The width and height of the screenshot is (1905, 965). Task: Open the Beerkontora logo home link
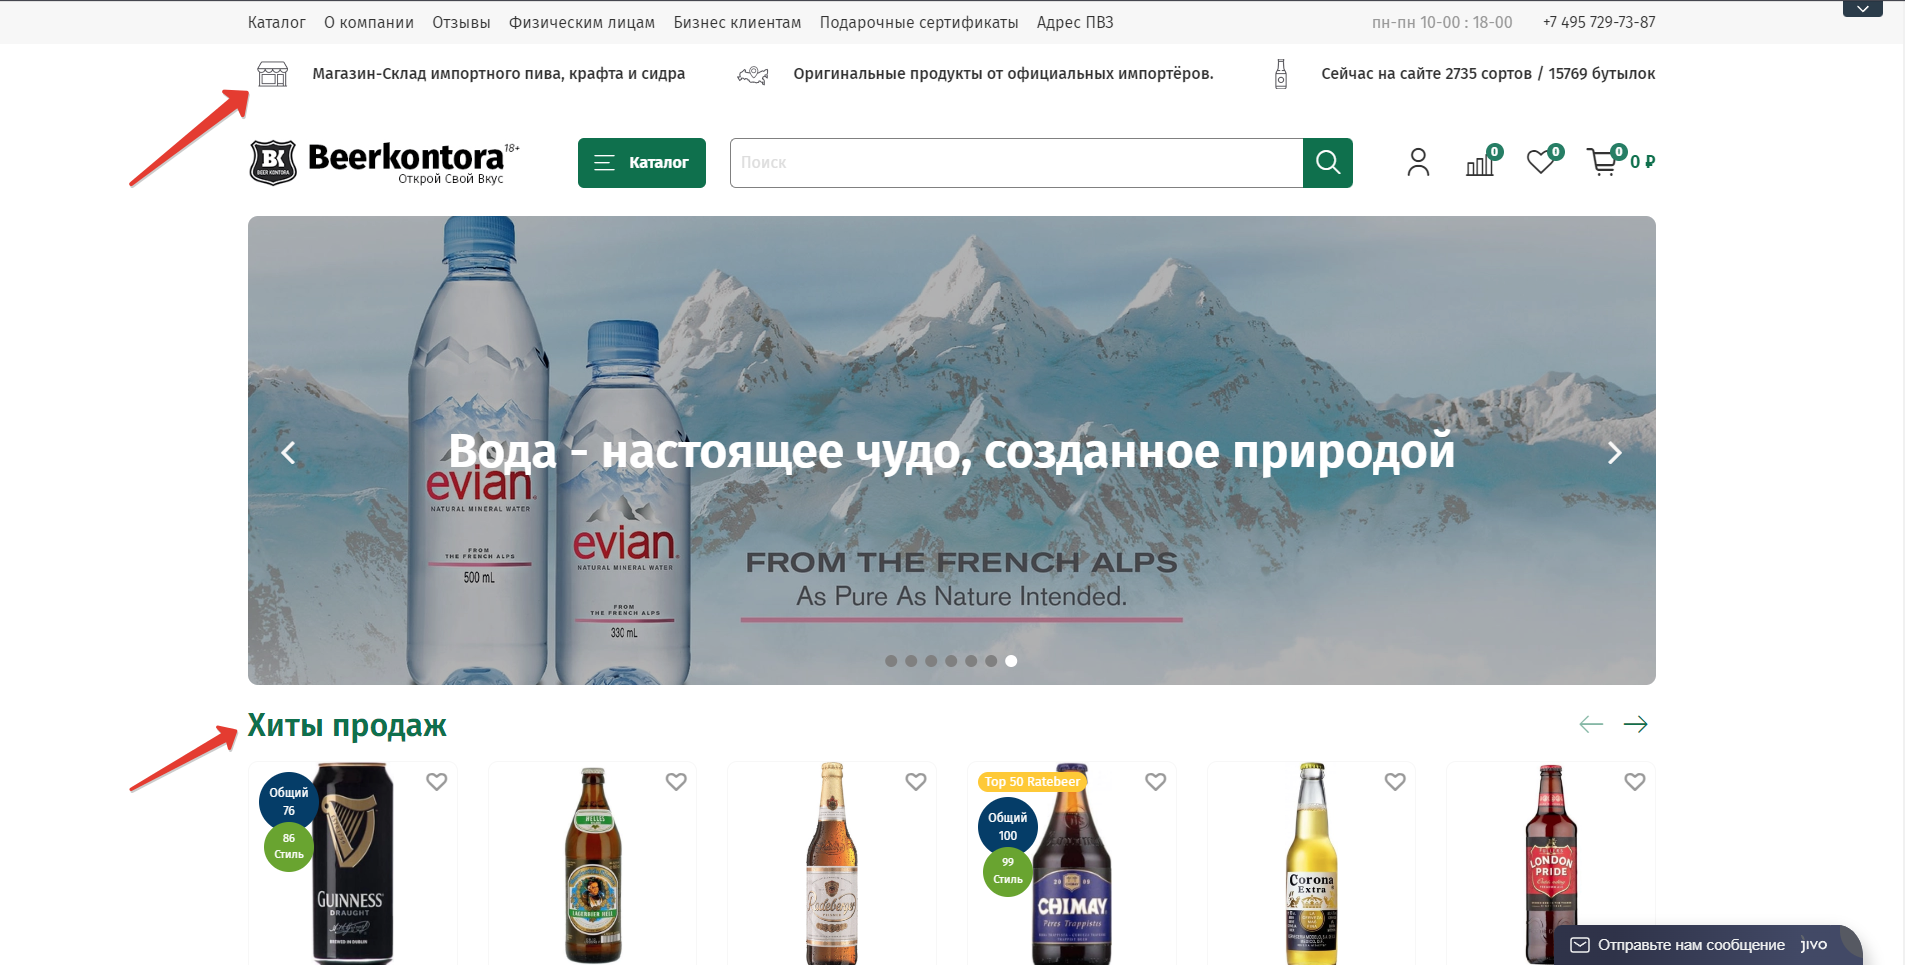pos(384,162)
